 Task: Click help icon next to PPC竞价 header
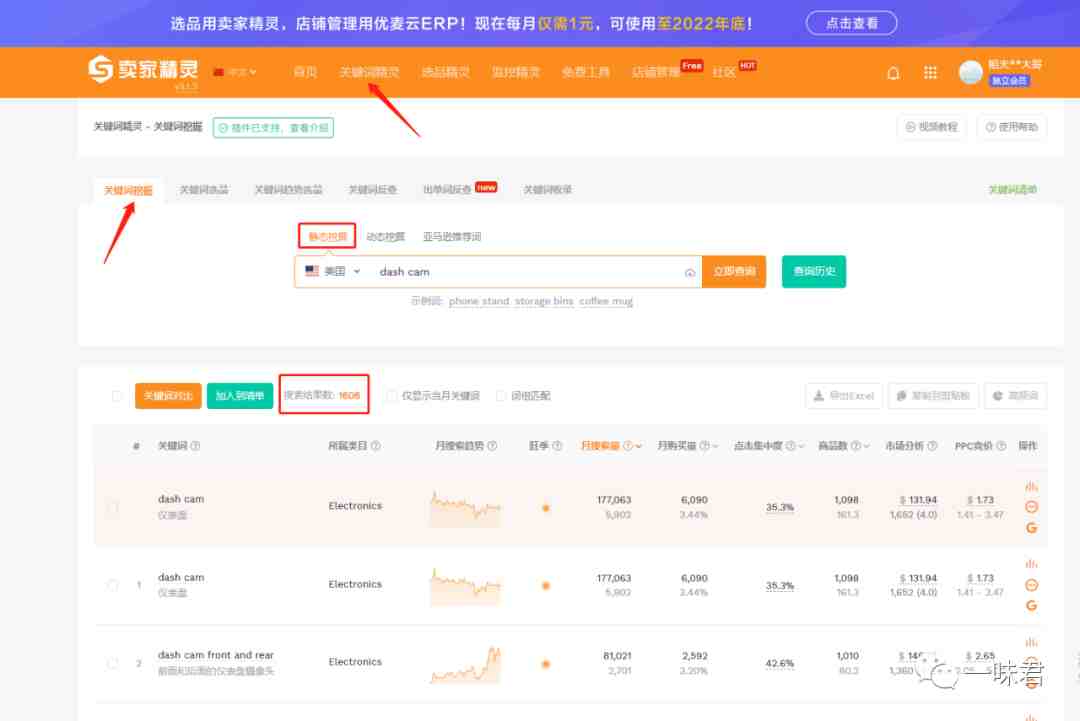tap(1001, 446)
